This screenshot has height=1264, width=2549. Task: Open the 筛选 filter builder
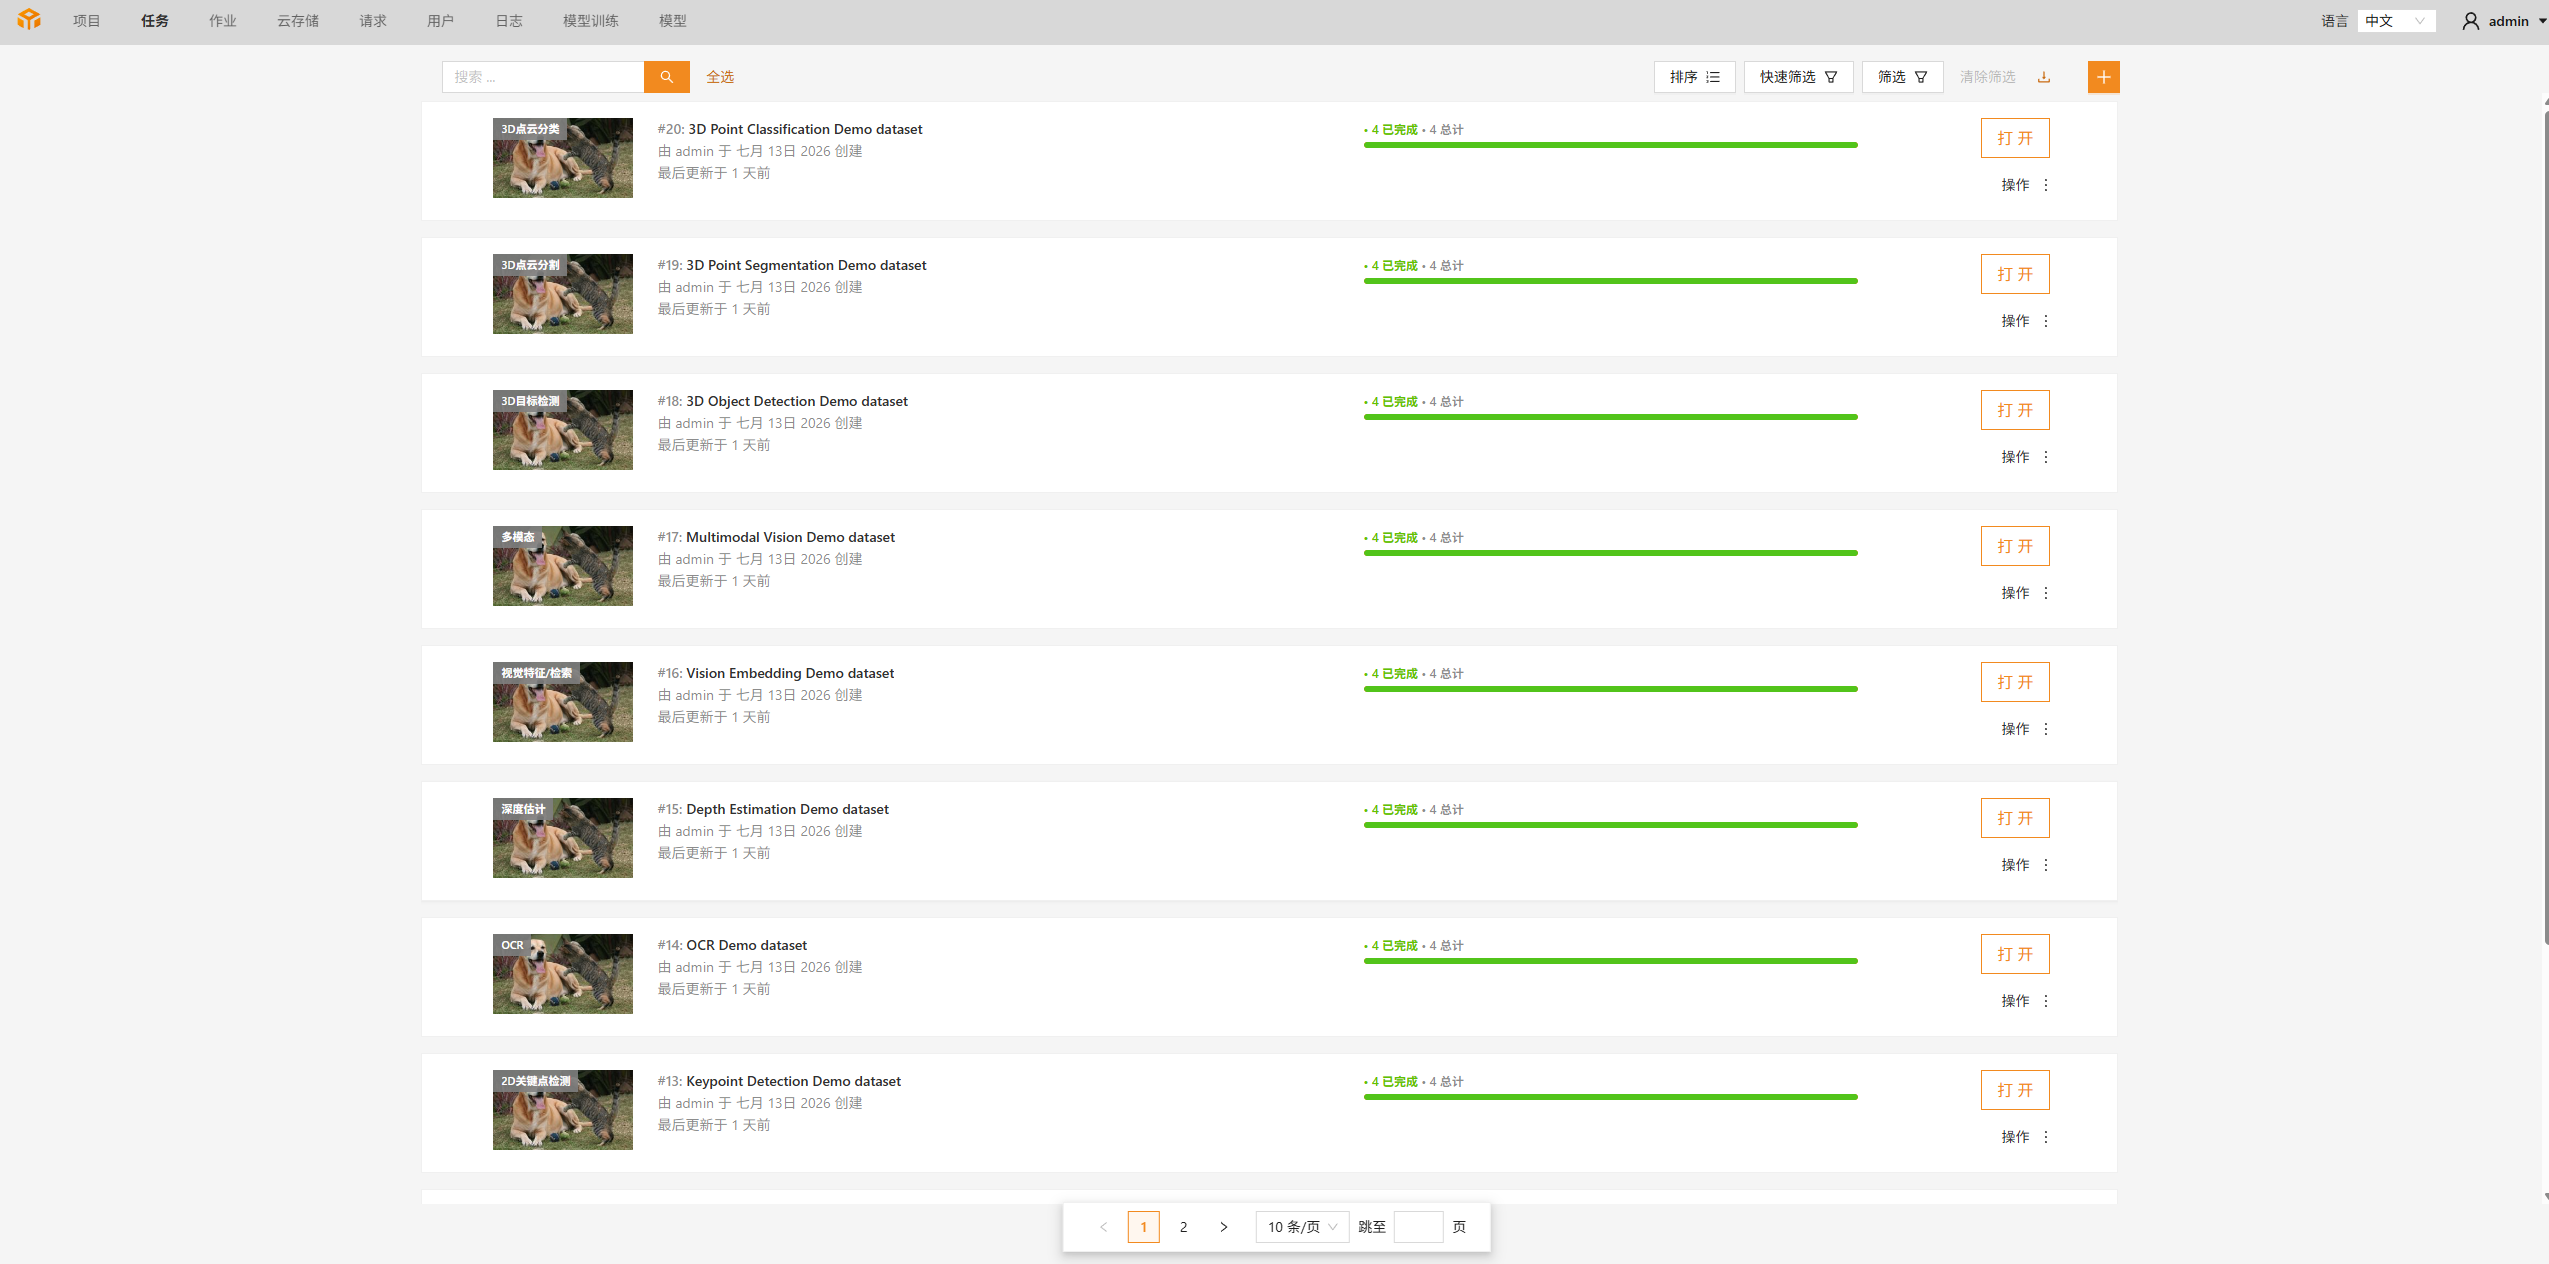(x=1902, y=77)
